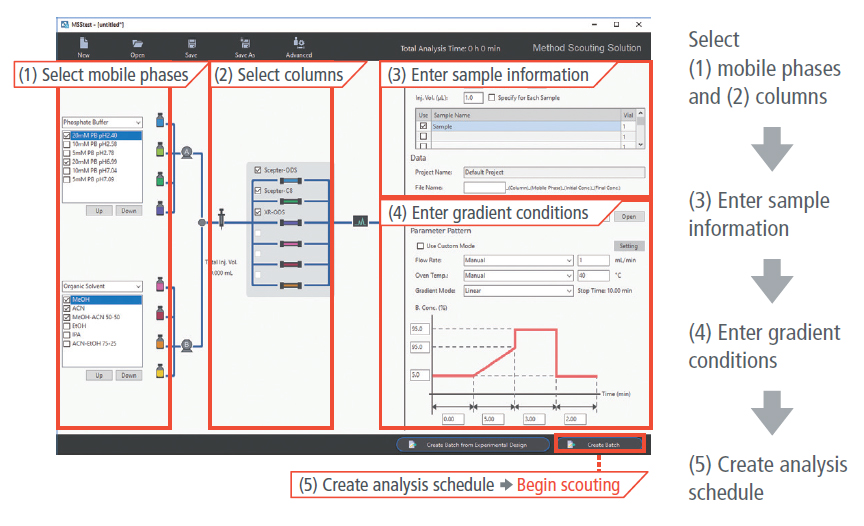Check the 10mM PB pH7.04 checkbox
The height and width of the screenshot is (526, 864).
point(67,171)
